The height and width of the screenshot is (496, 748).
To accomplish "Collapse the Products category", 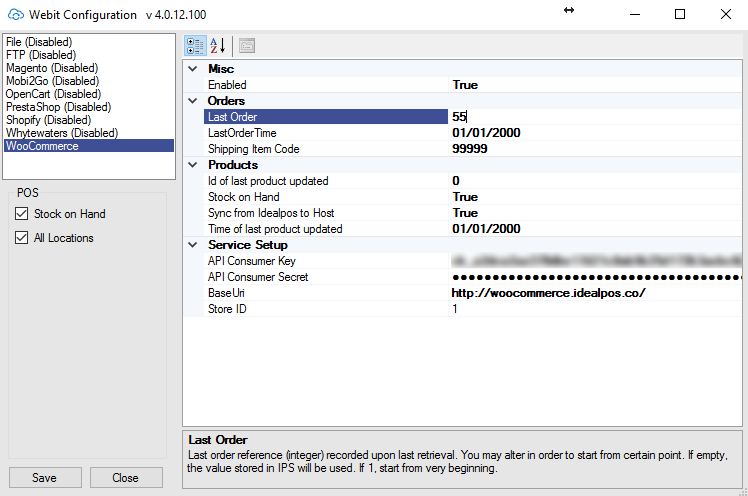I will point(193,165).
